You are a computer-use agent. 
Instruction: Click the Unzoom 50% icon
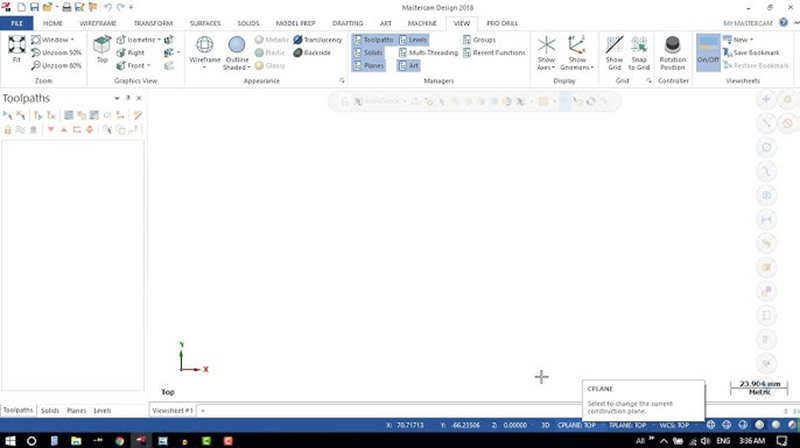point(56,52)
